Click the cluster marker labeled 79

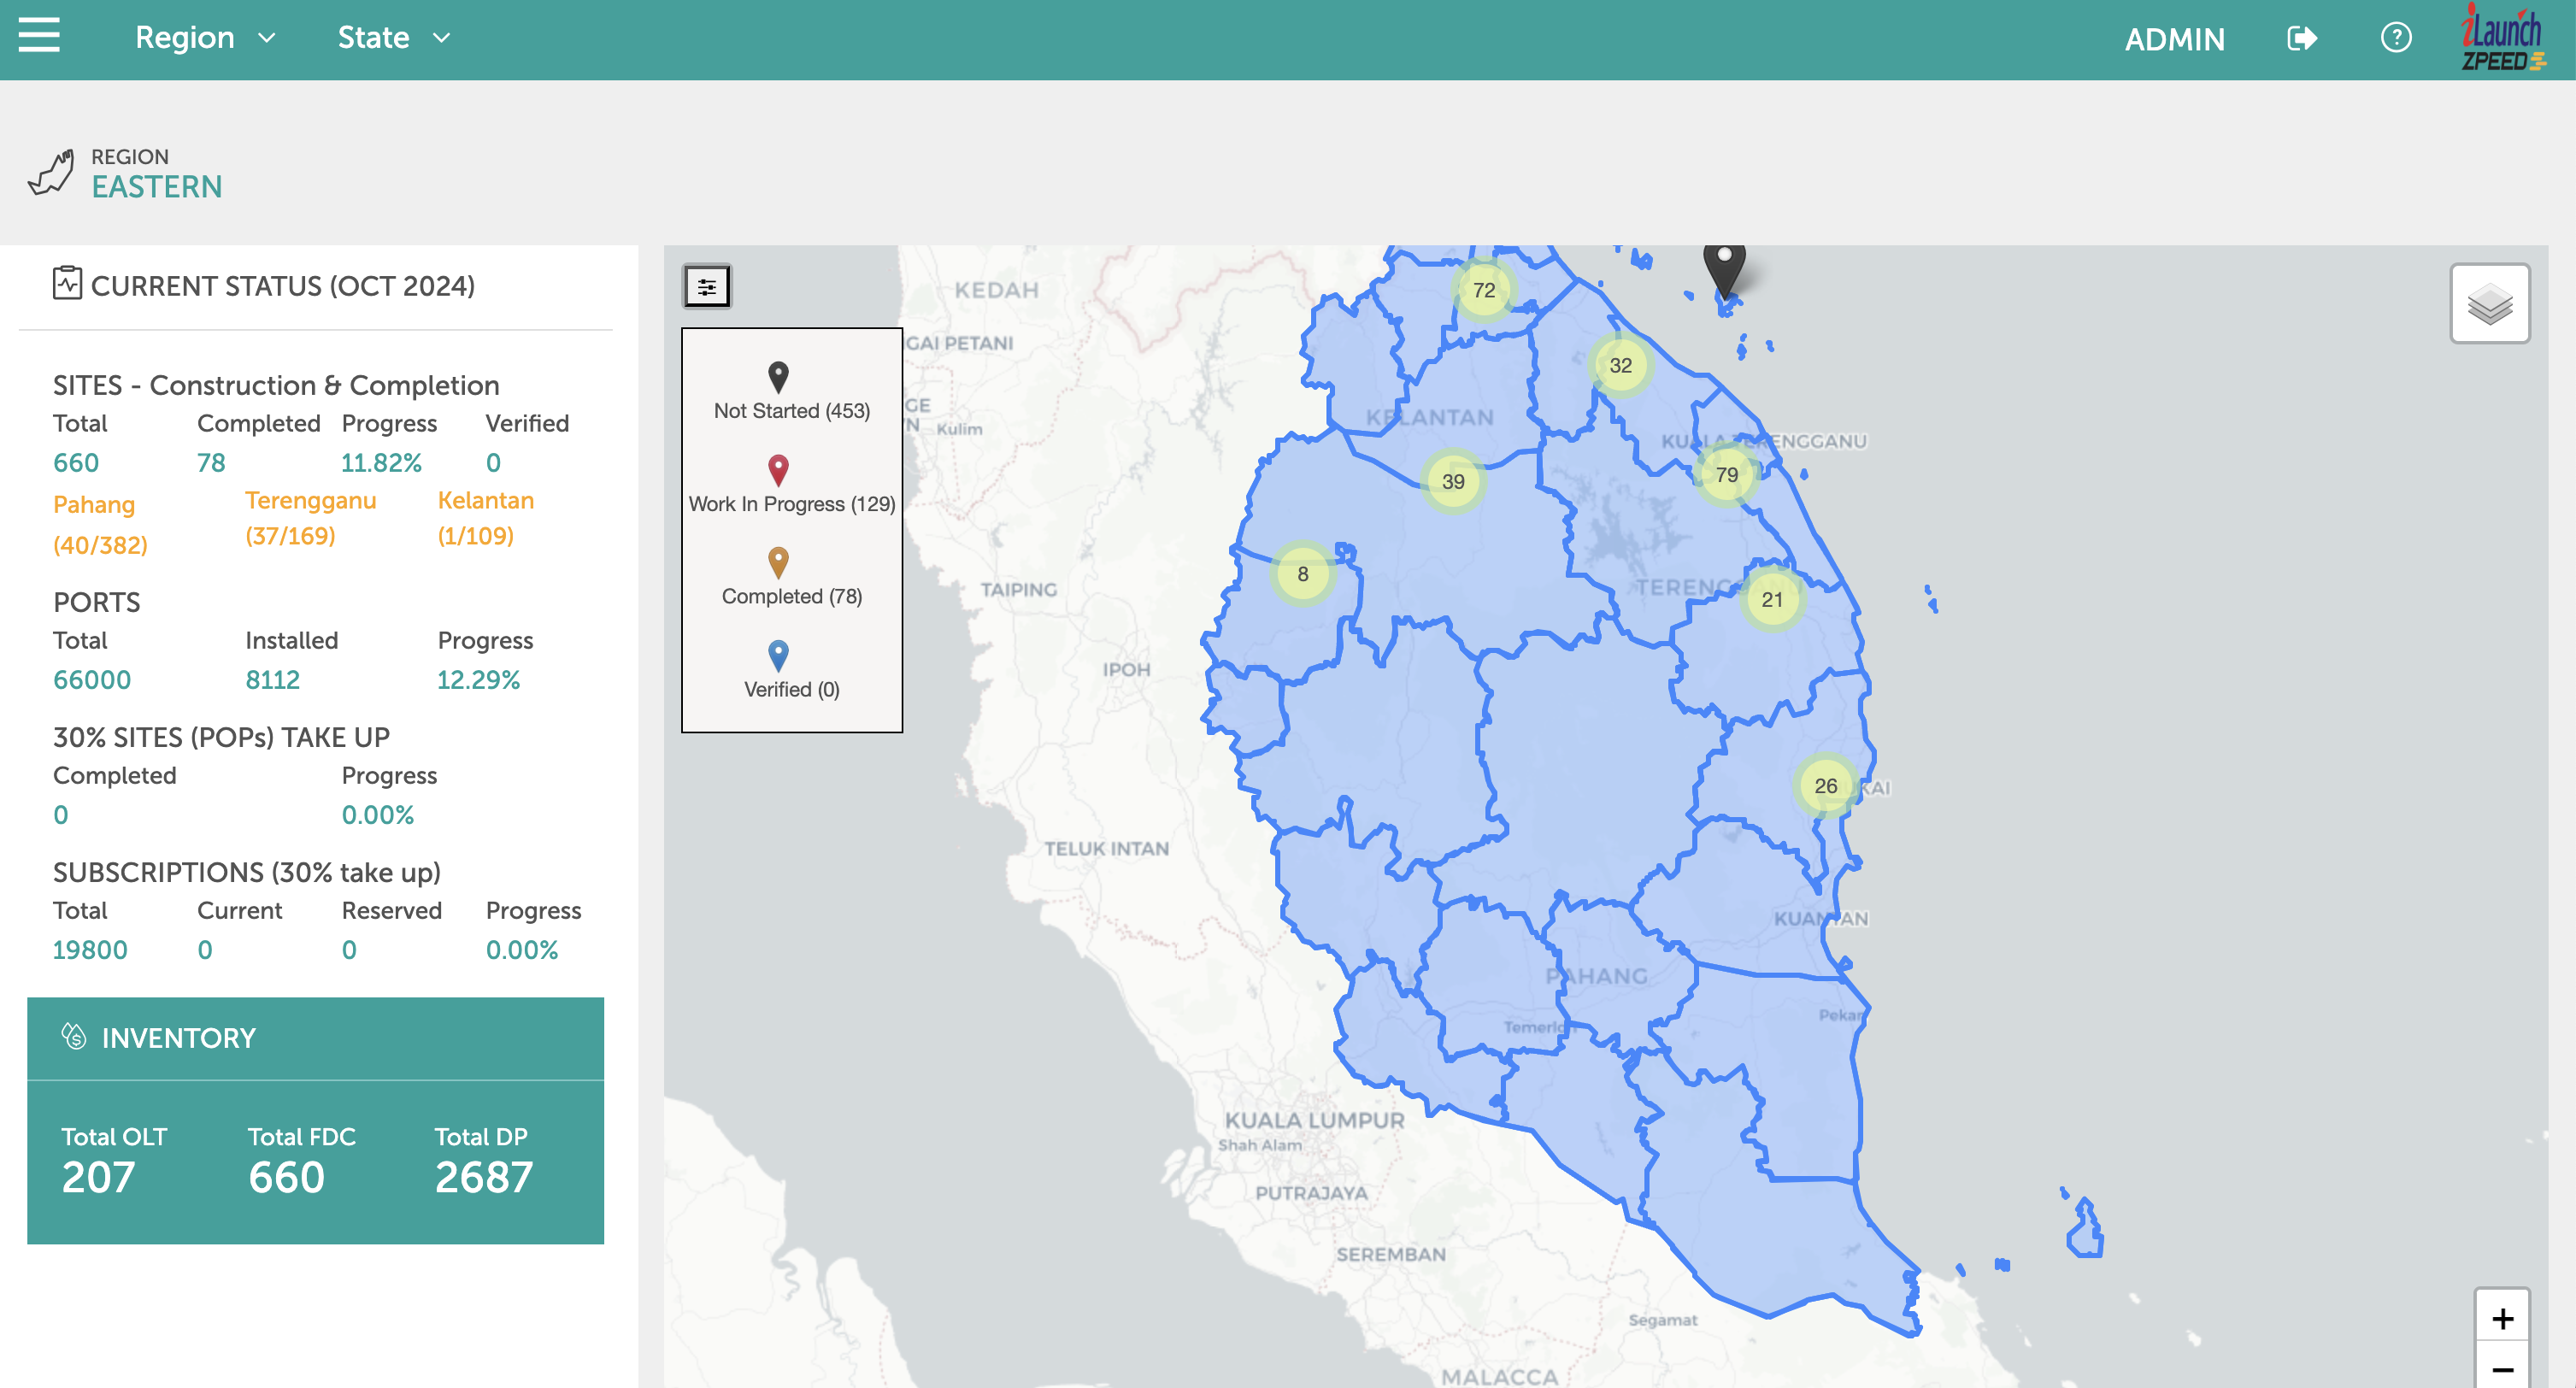[x=1726, y=475]
